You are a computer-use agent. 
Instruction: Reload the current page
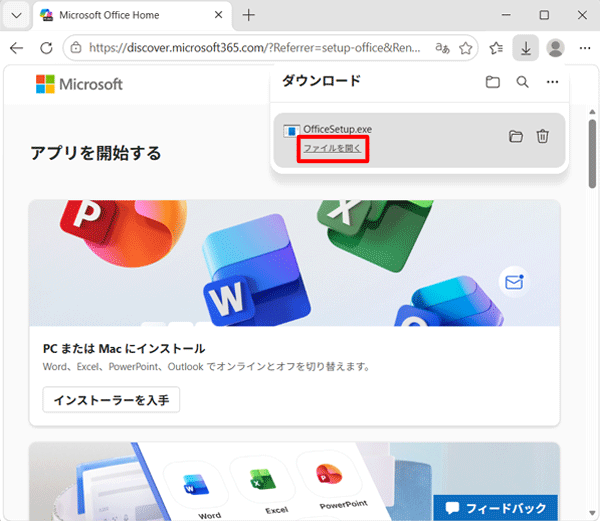pos(46,48)
